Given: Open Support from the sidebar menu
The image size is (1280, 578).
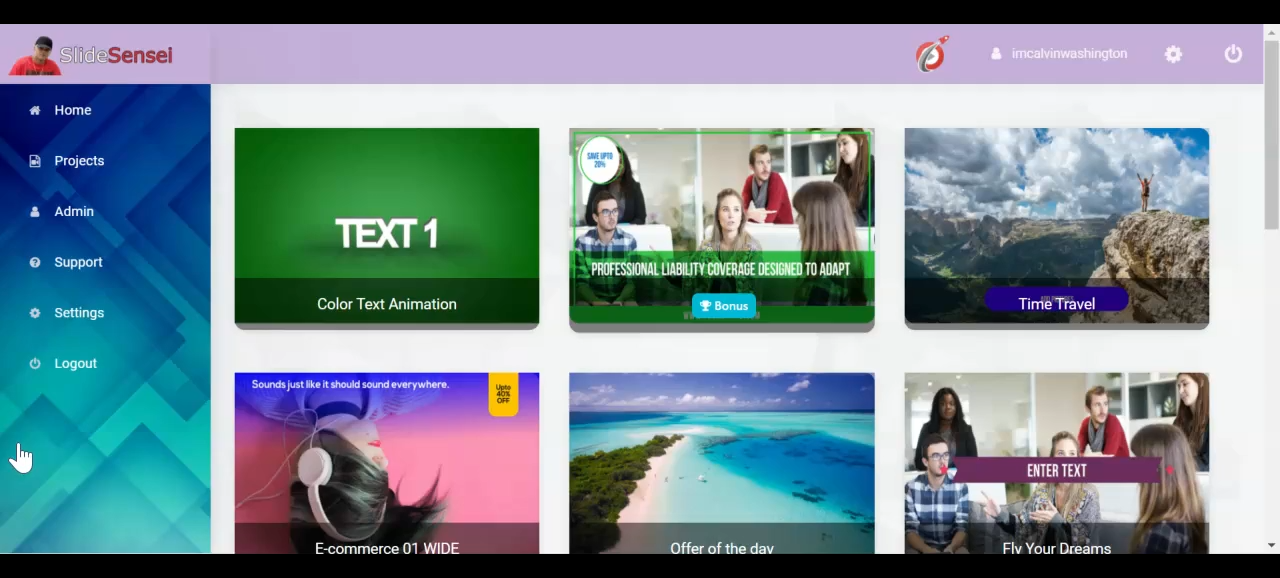Looking at the screenshot, I should click(78, 262).
